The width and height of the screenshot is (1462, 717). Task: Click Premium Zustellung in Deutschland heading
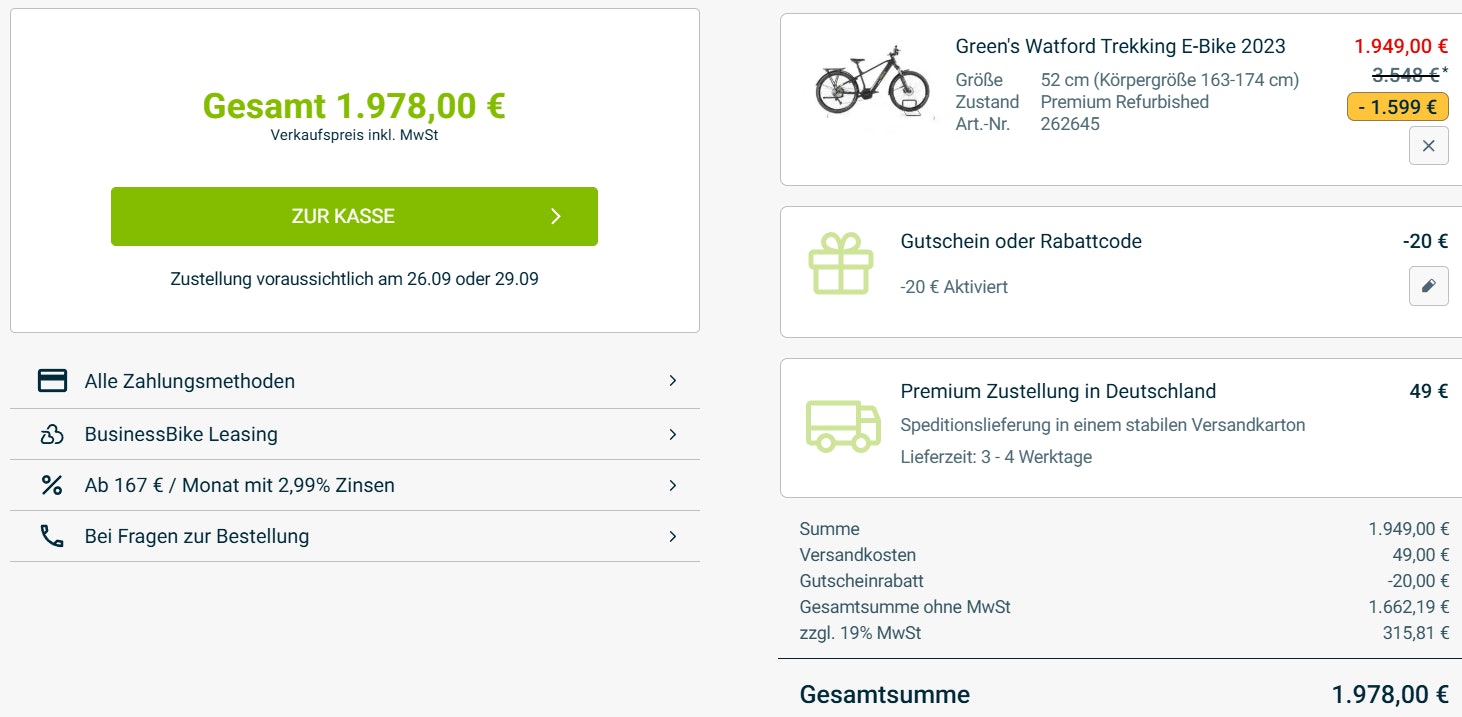(1058, 391)
